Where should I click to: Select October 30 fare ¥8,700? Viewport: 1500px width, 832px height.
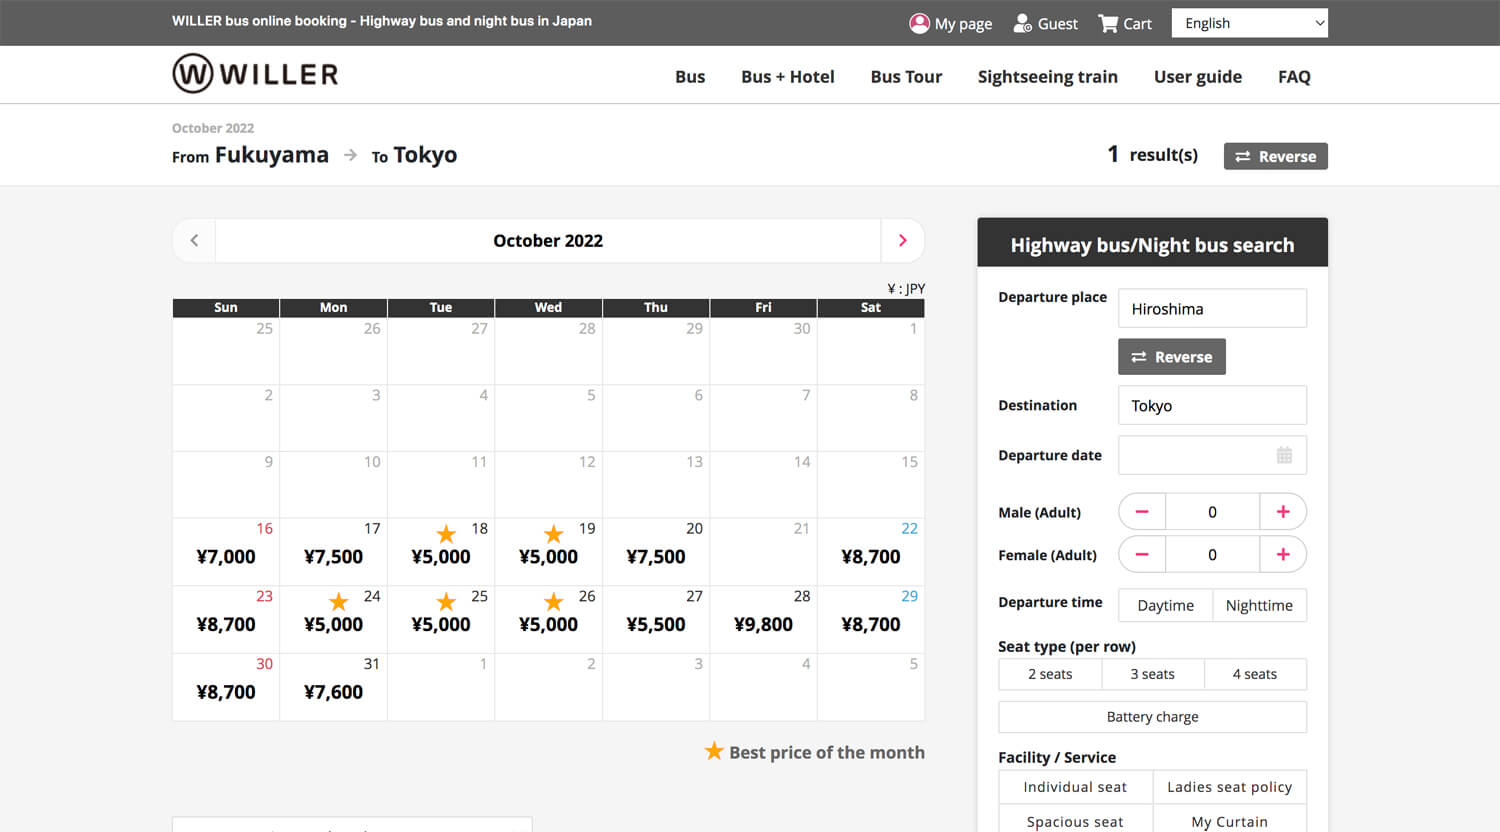tap(226, 692)
